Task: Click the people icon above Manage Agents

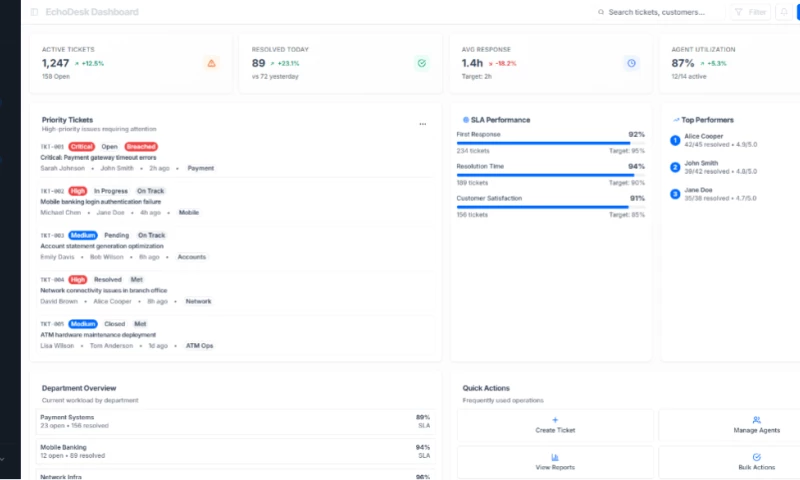Action: coord(757,420)
